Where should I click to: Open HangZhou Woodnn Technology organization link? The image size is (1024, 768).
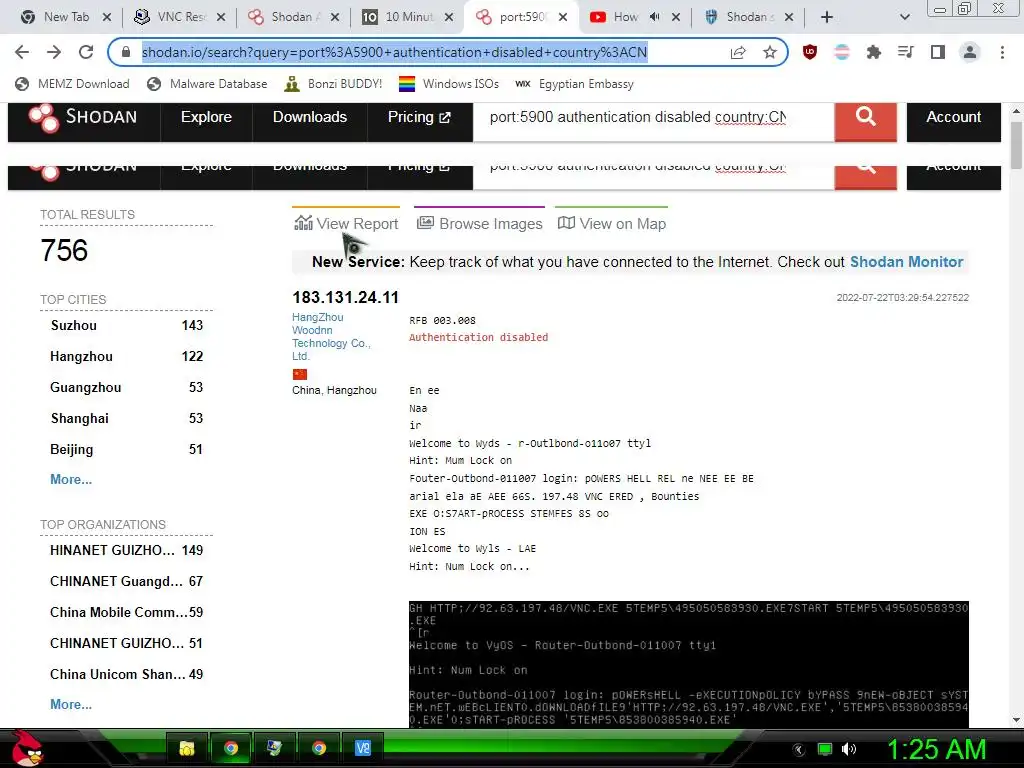point(331,336)
